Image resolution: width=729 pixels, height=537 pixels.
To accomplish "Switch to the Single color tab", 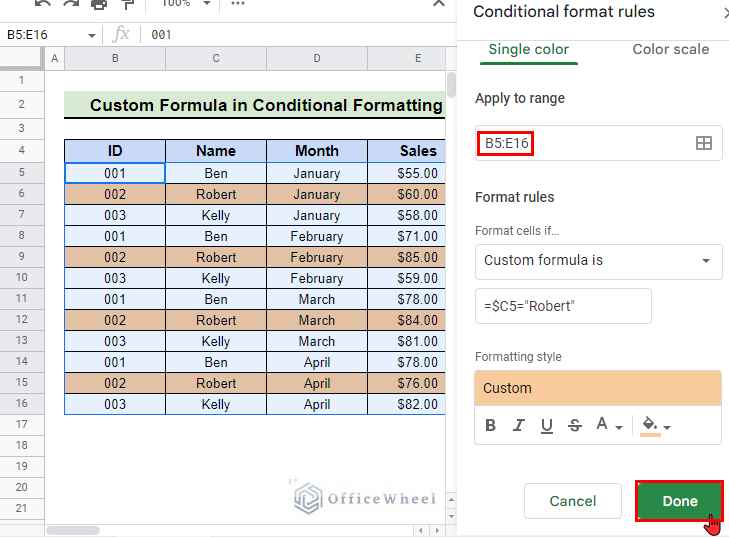I will coord(528,49).
